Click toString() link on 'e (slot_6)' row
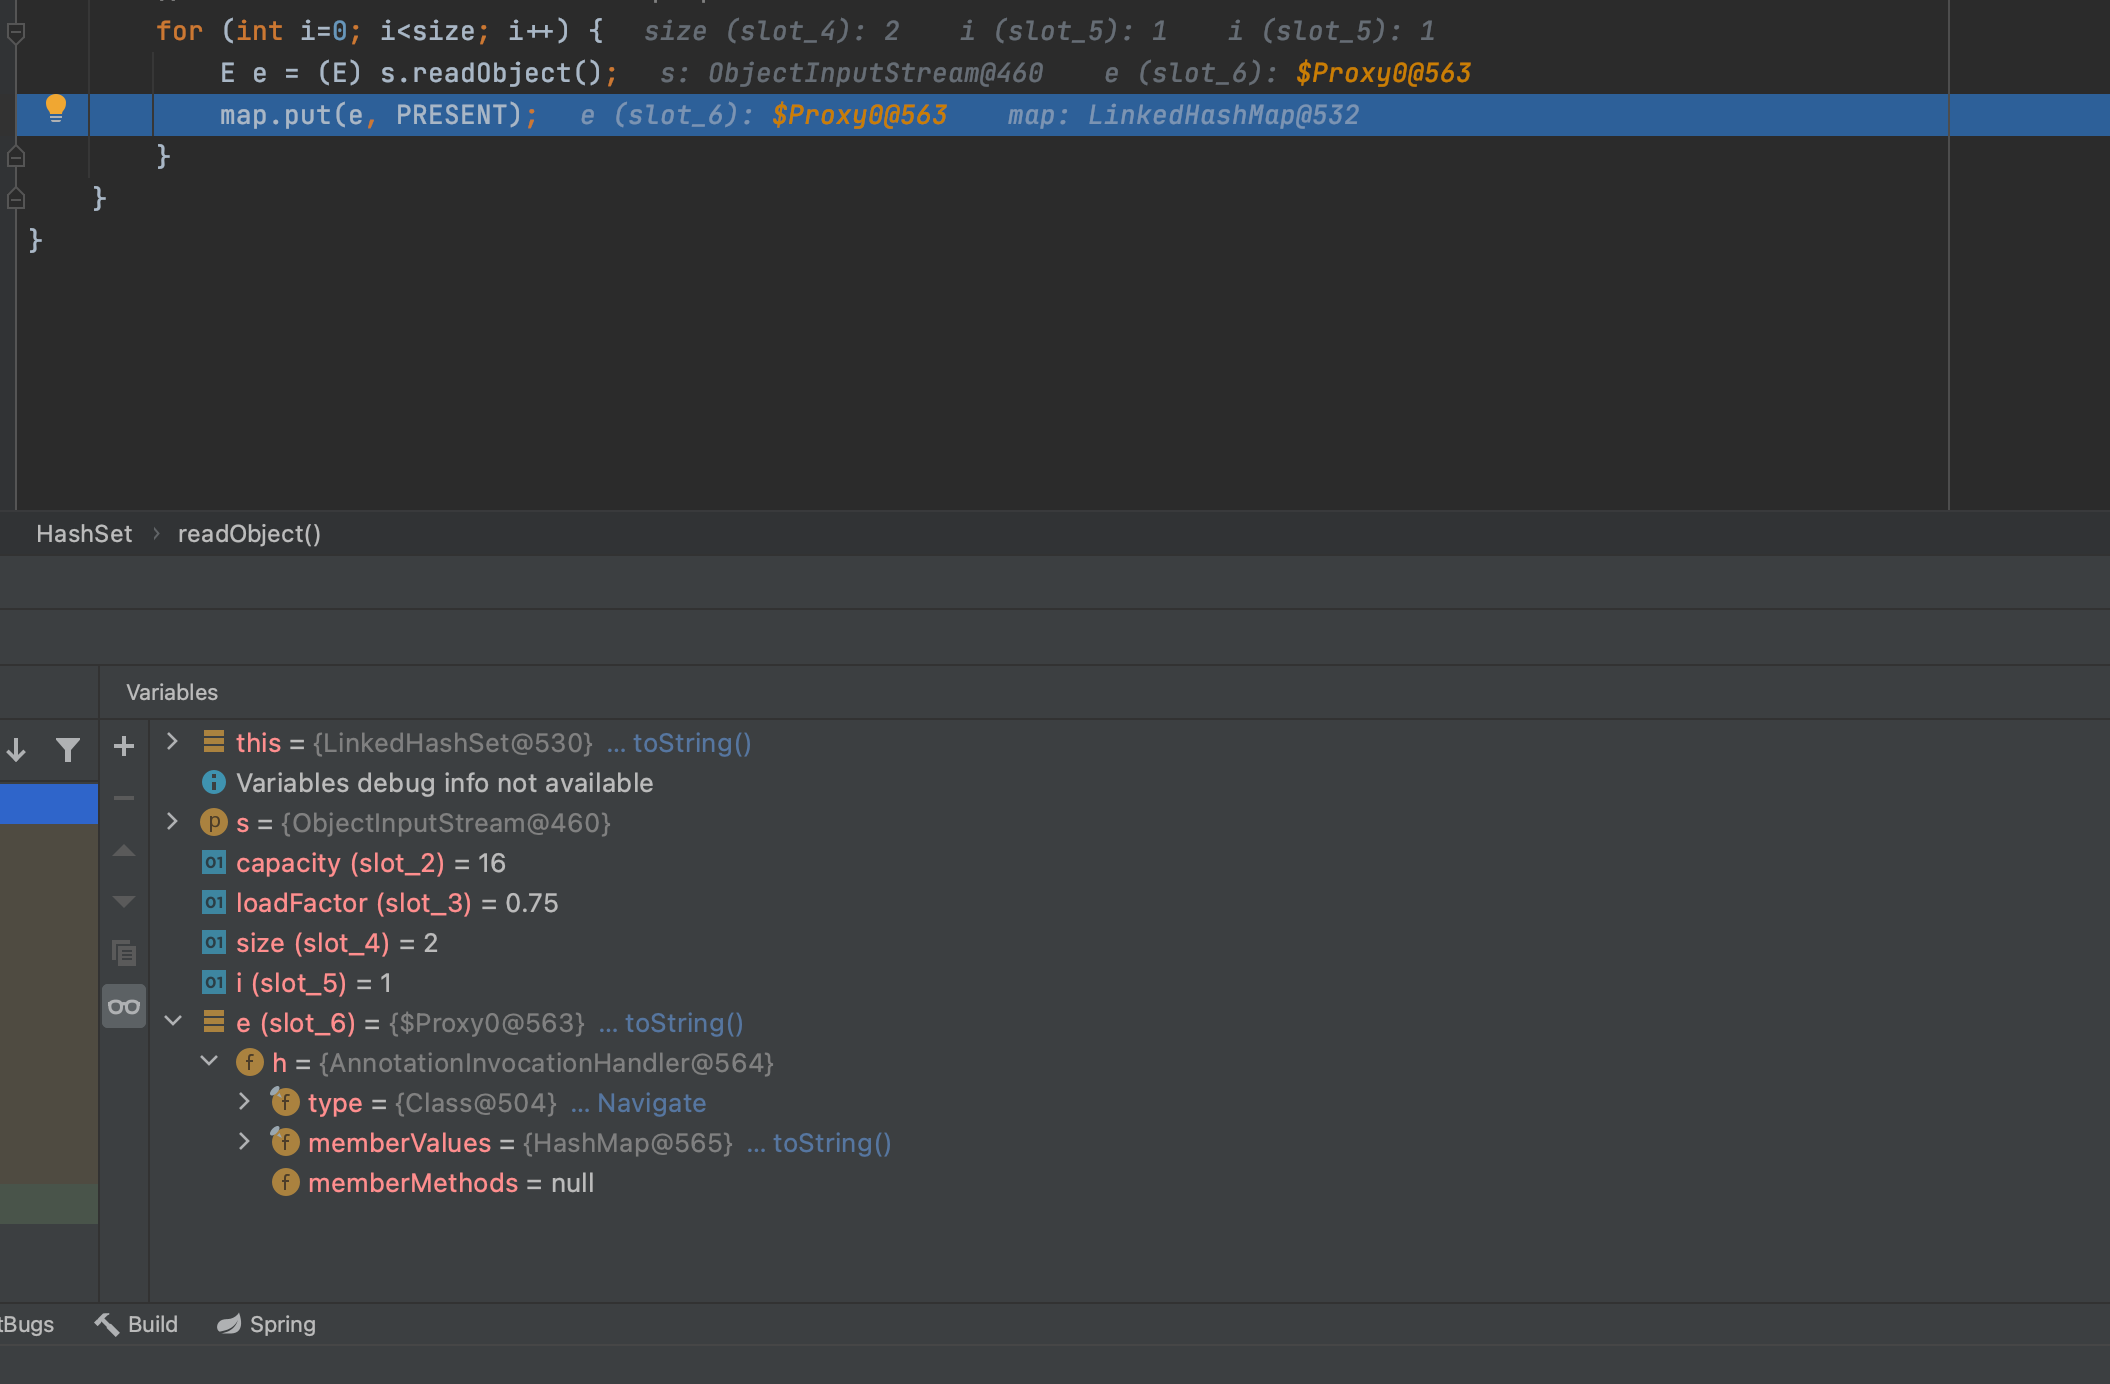The height and width of the screenshot is (1384, 2110). 684,1023
